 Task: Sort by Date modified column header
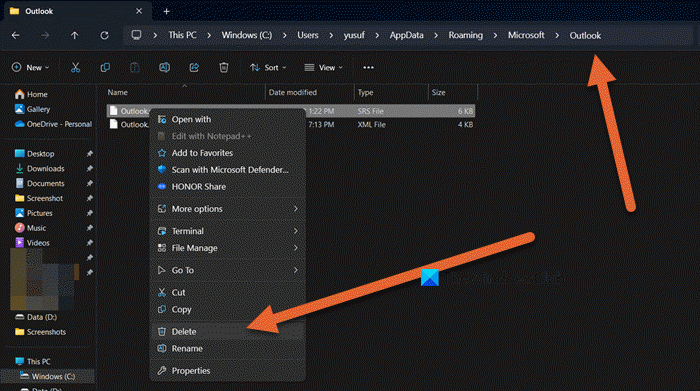point(293,92)
